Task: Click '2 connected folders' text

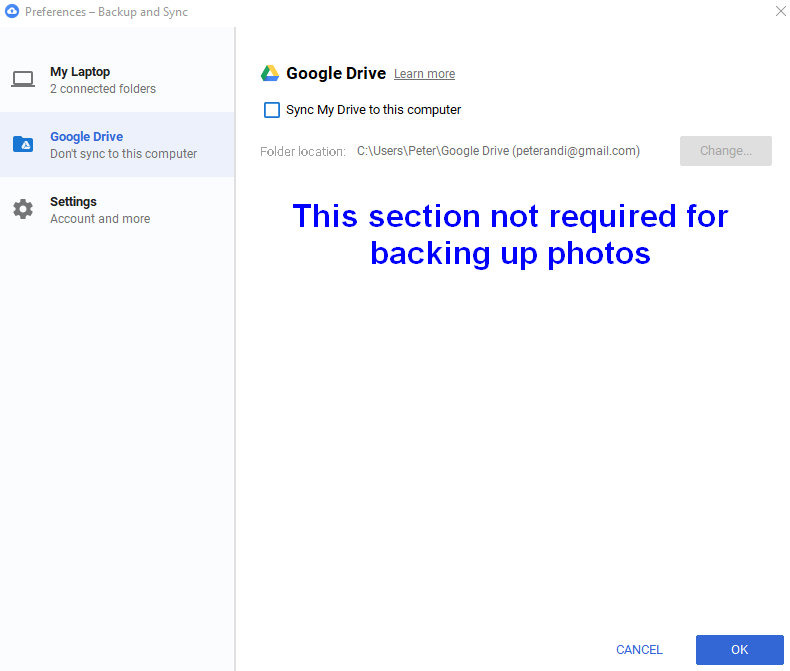Action: pos(103,89)
